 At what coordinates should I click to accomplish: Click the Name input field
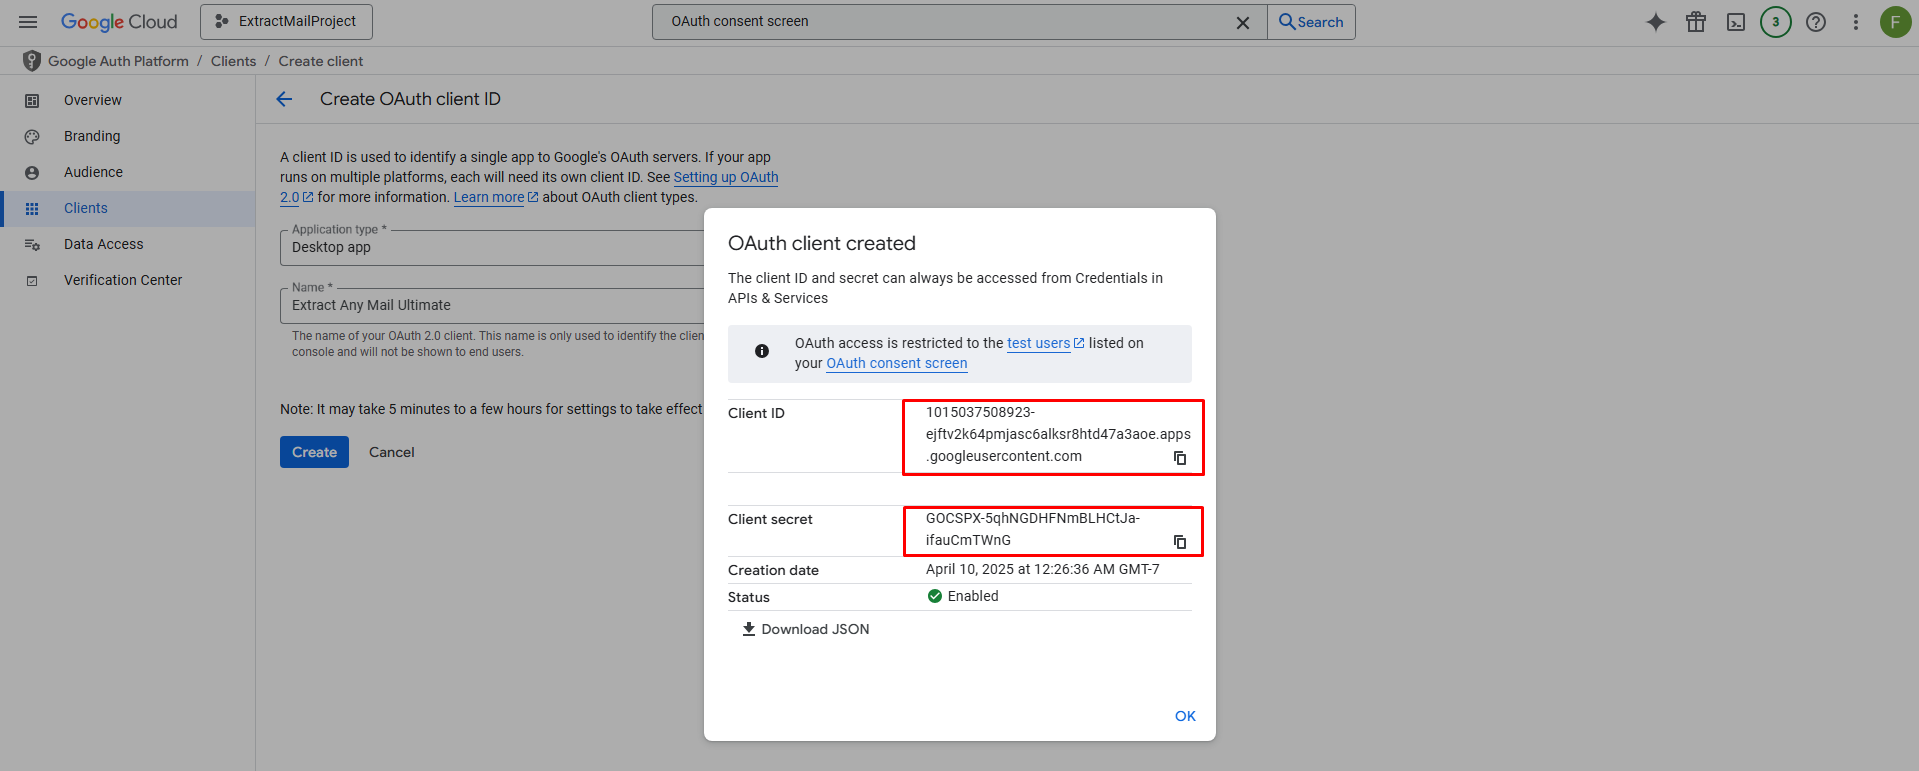tap(492, 306)
